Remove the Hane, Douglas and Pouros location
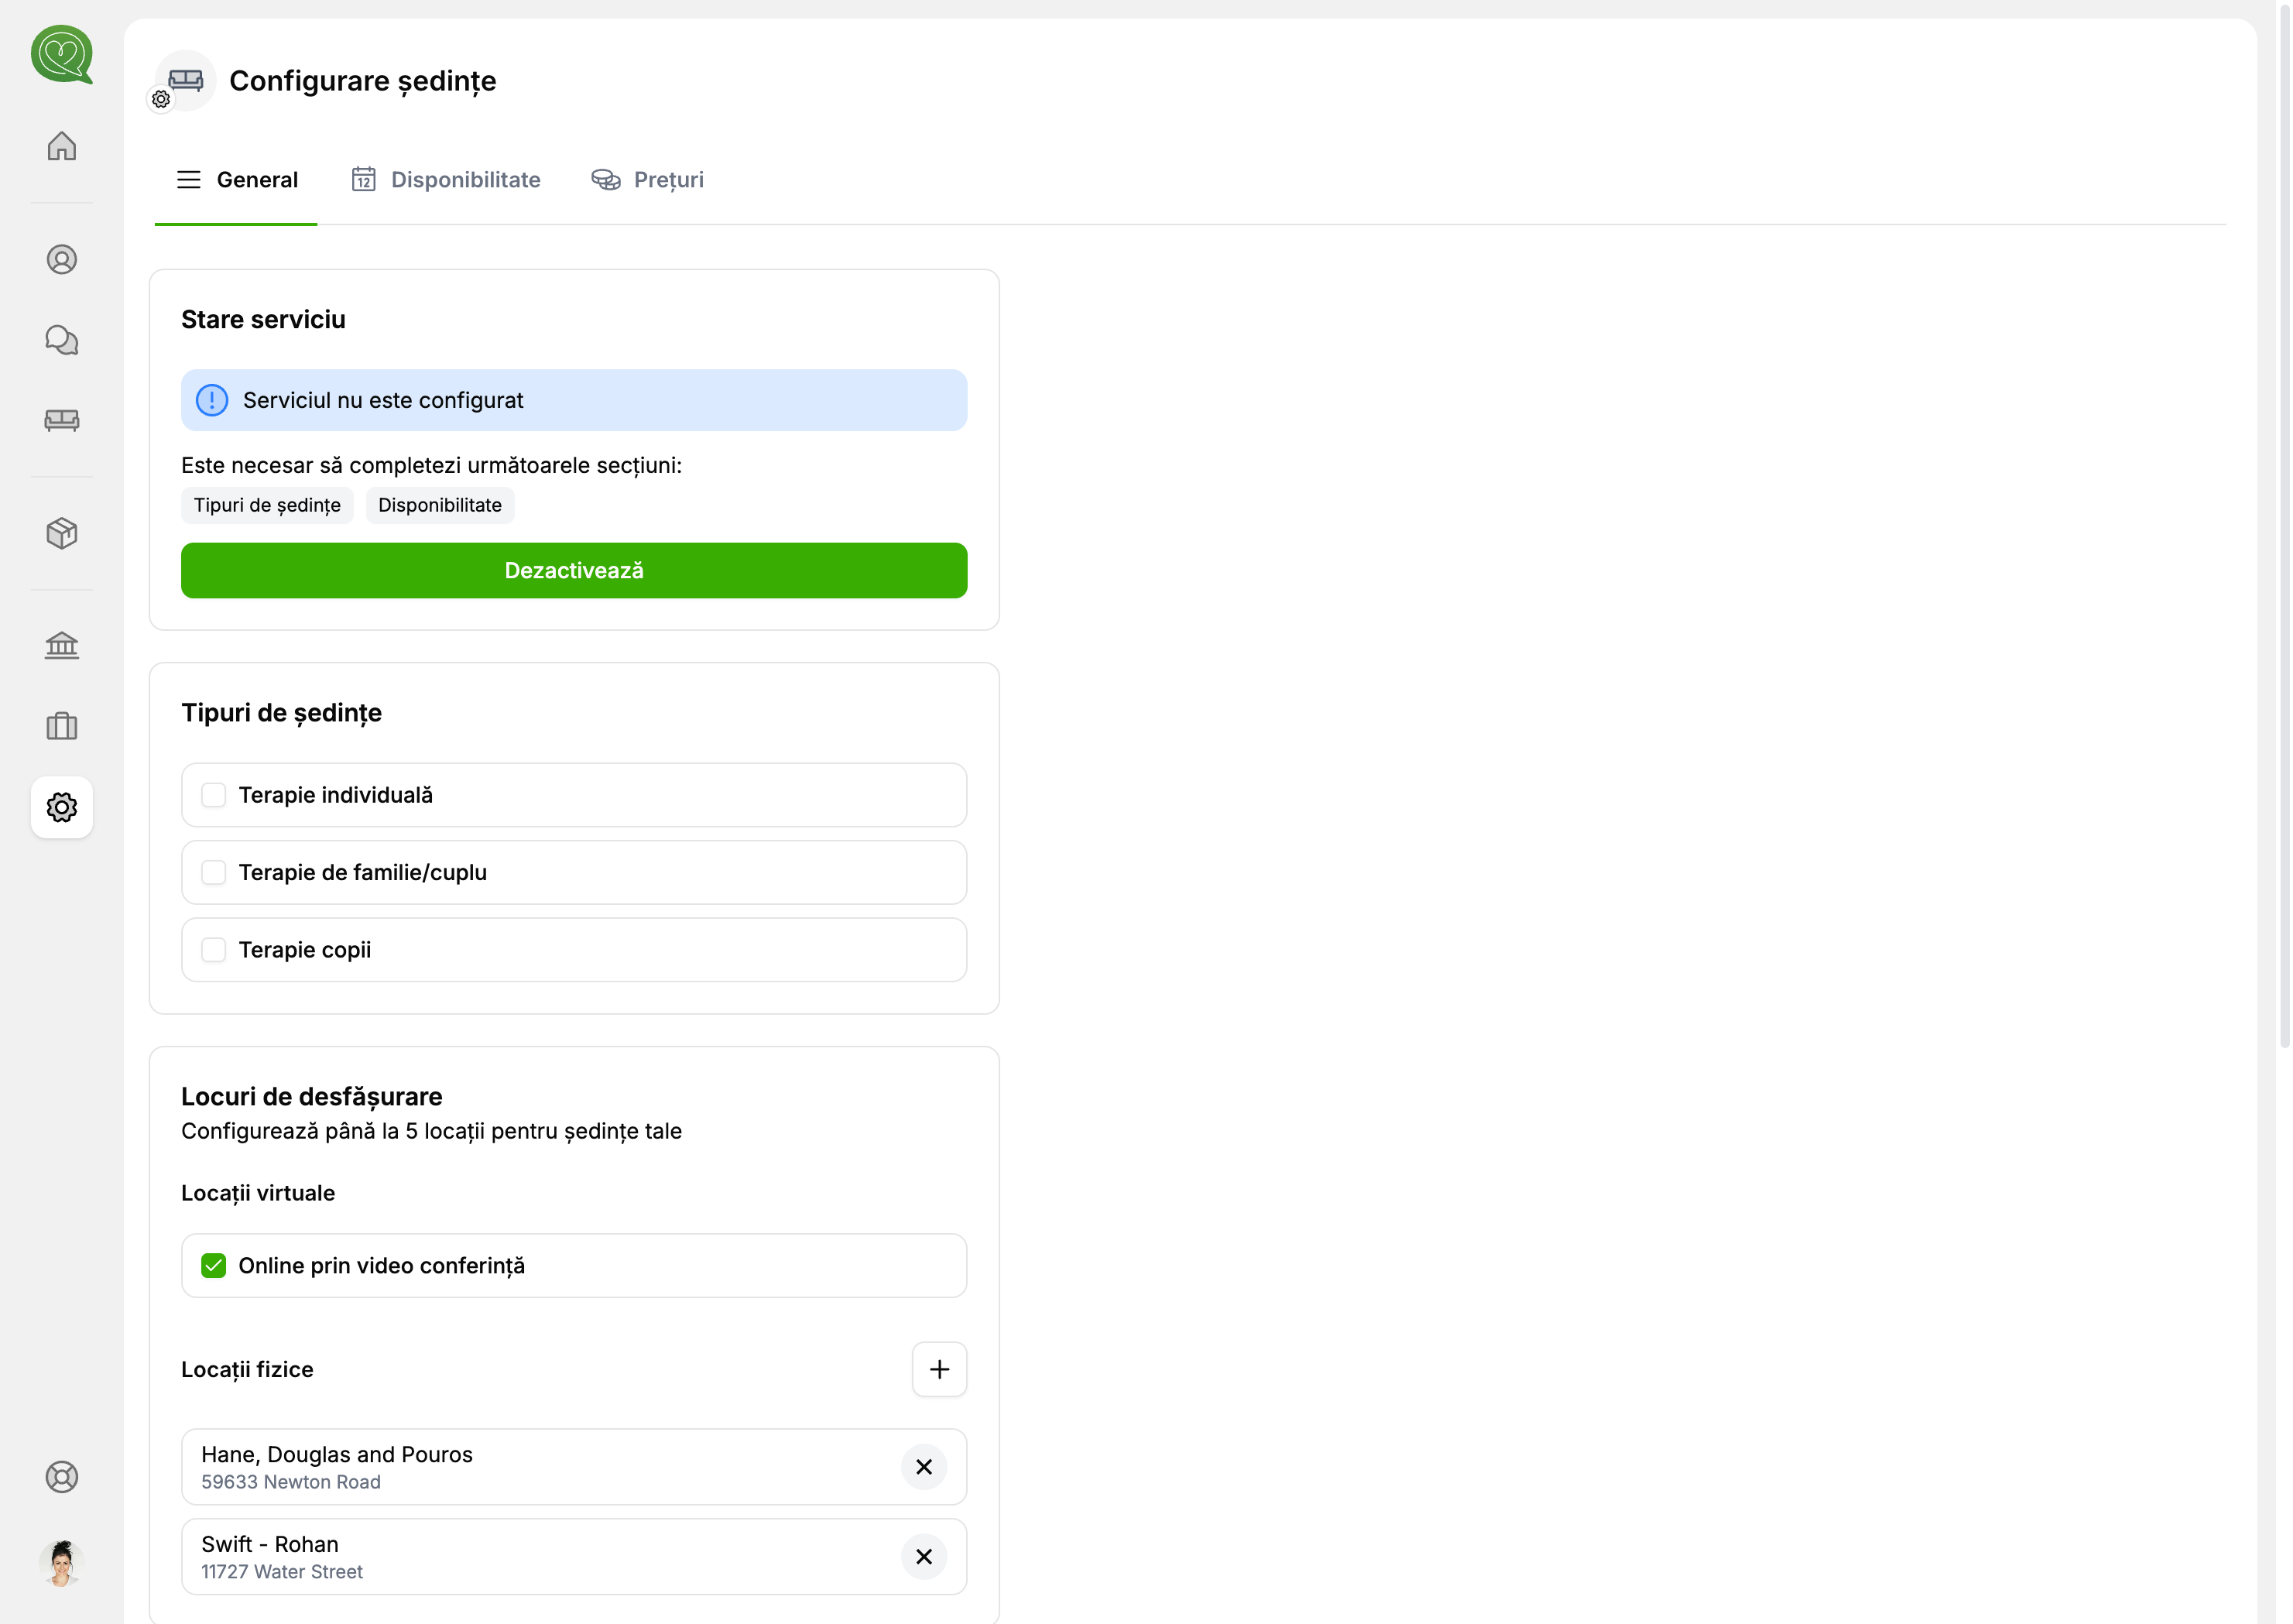 (x=924, y=1467)
